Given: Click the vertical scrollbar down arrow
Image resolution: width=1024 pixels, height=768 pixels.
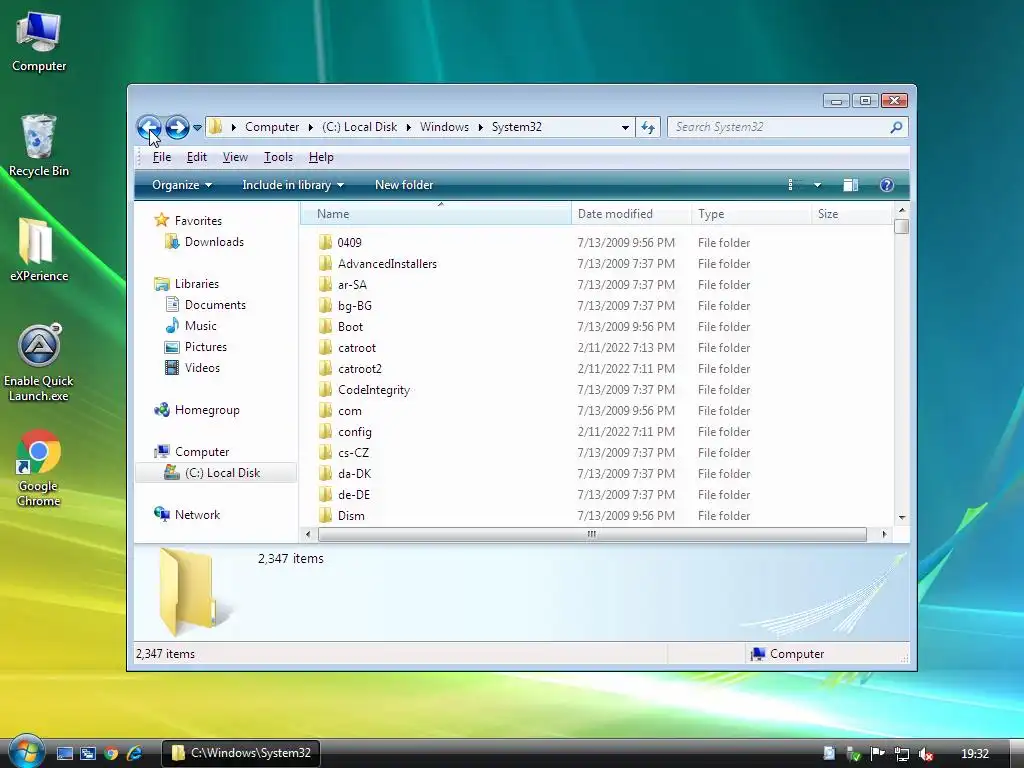Looking at the screenshot, I should tap(901, 517).
